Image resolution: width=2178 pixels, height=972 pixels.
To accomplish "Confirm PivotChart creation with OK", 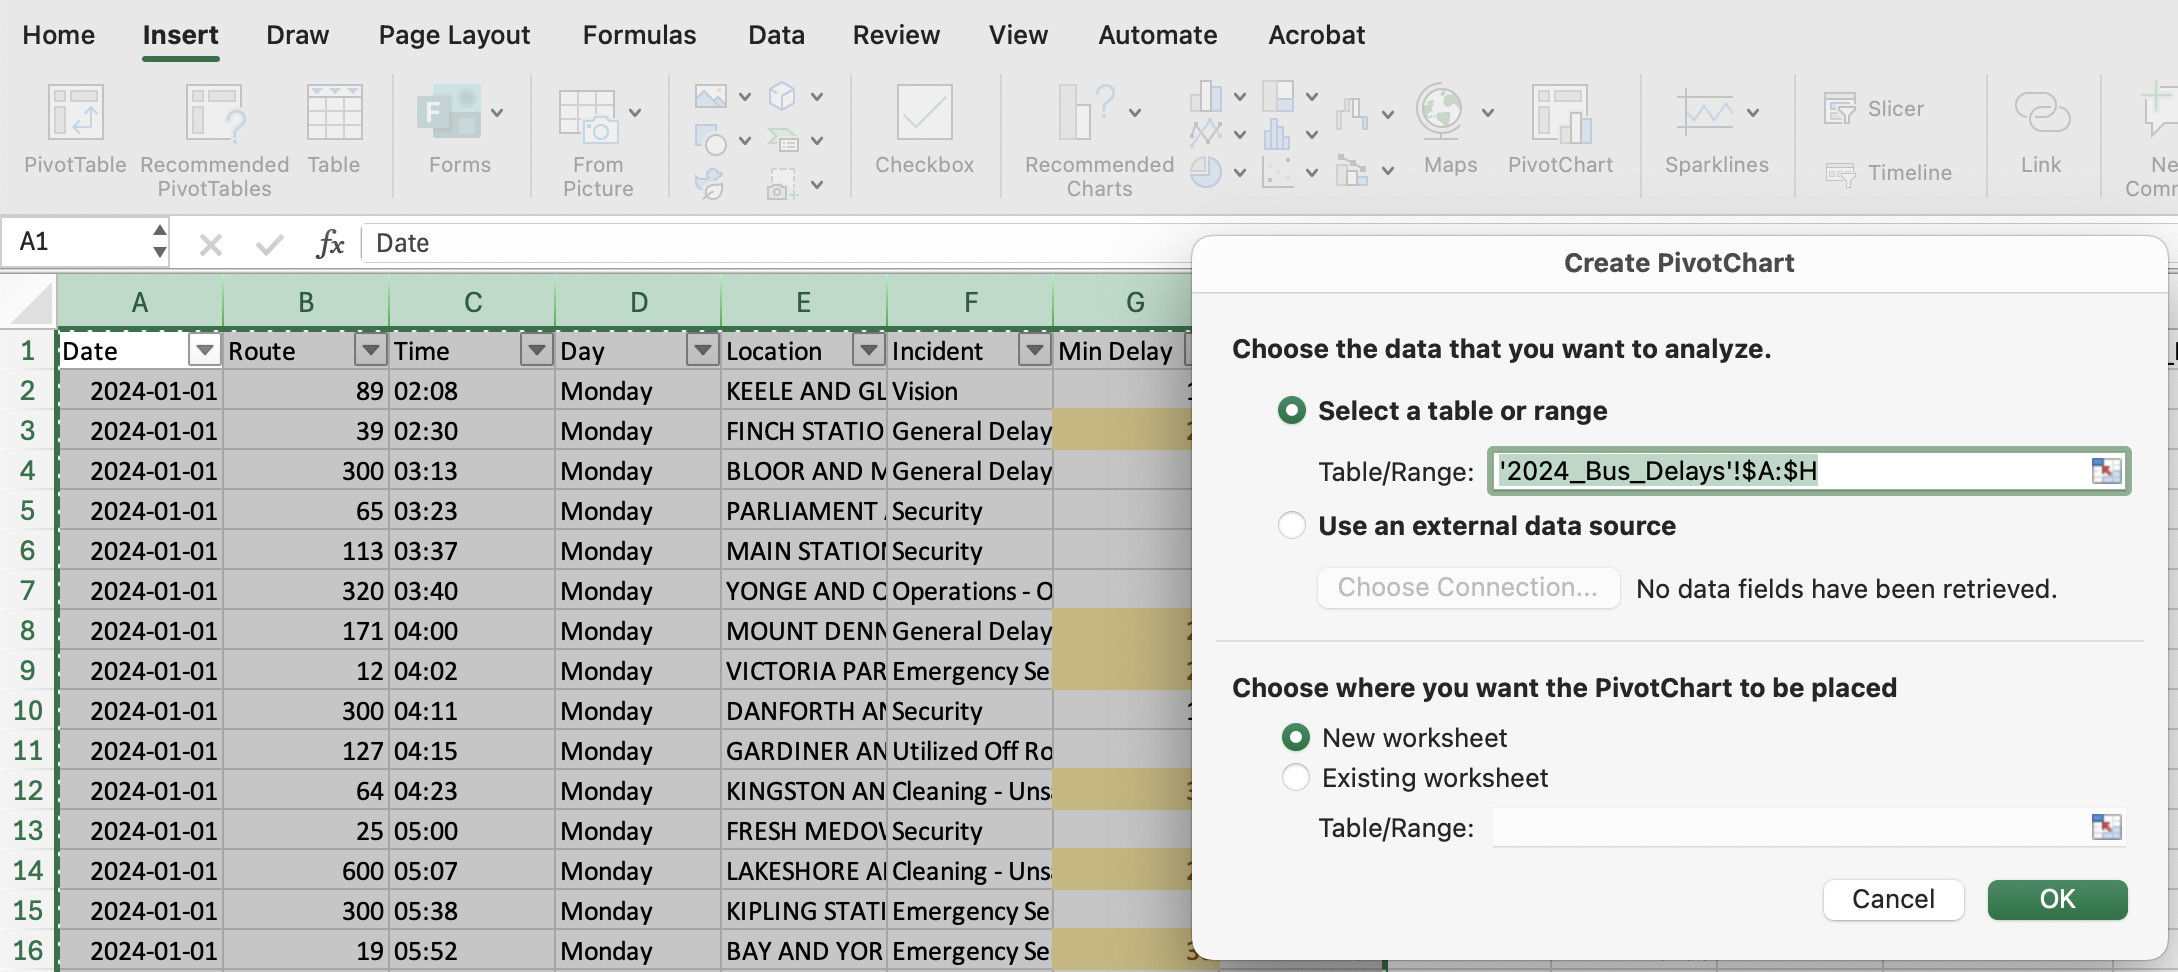I will coord(2057,900).
